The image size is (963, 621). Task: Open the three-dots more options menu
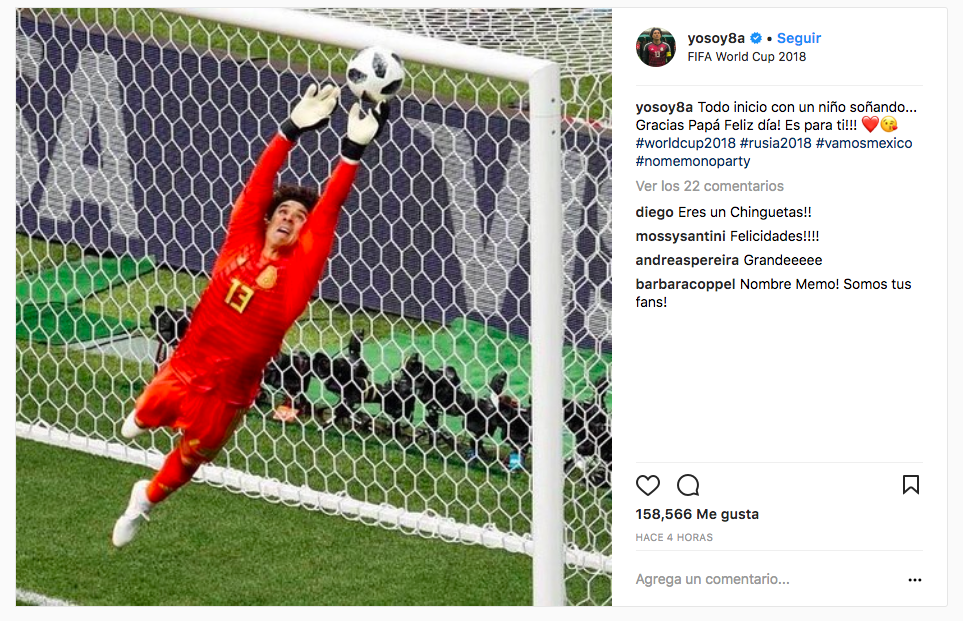point(914,580)
